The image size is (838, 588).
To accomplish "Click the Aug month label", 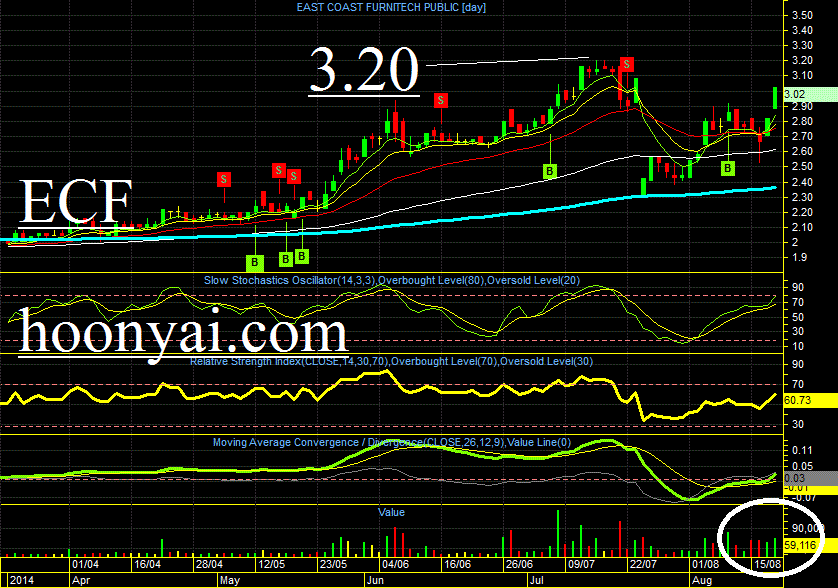I will (702, 580).
